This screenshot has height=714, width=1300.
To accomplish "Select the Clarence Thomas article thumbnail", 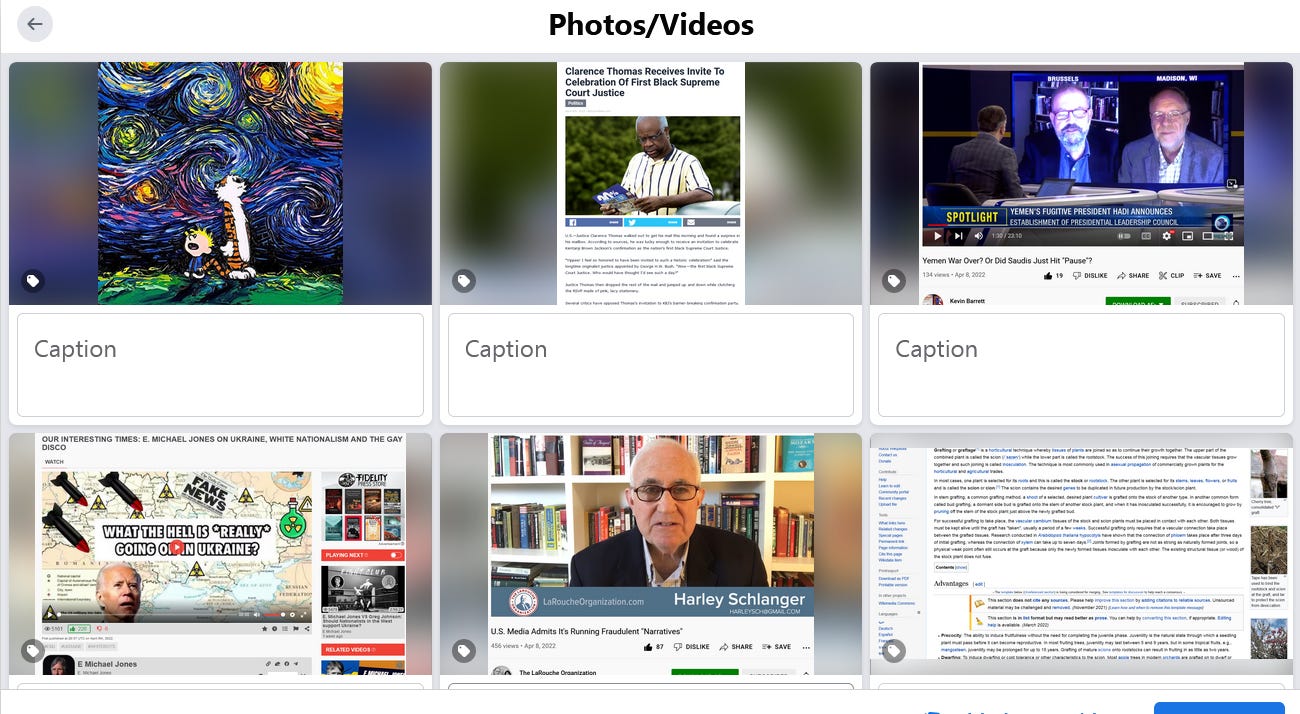I will click(651, 183).
